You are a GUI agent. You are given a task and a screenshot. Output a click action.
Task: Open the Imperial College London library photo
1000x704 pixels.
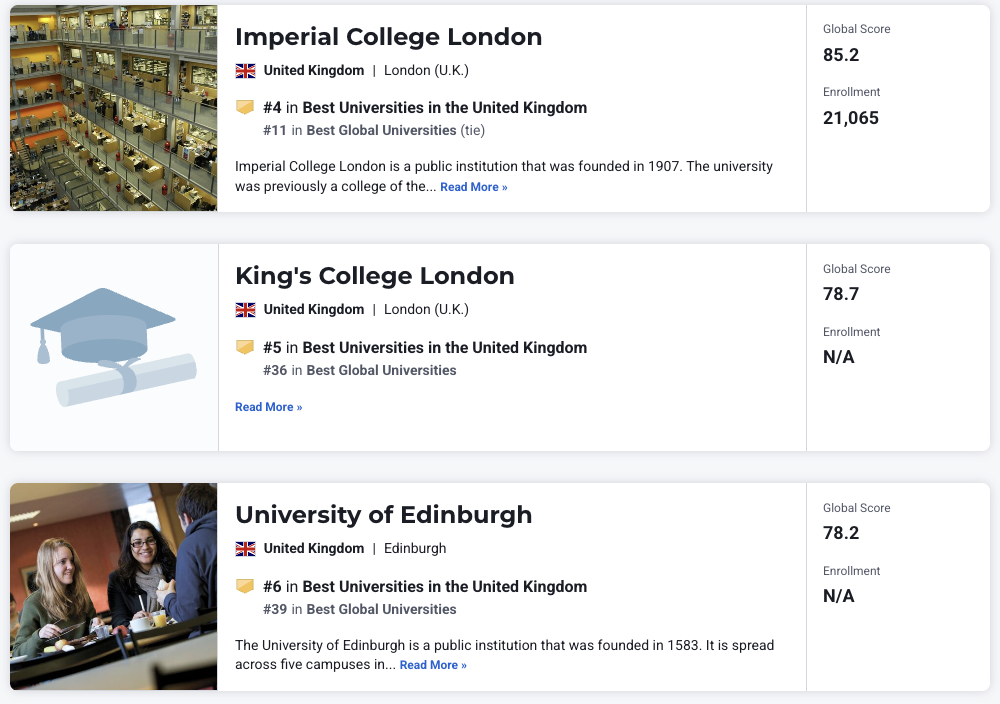(x=113, y=108)
